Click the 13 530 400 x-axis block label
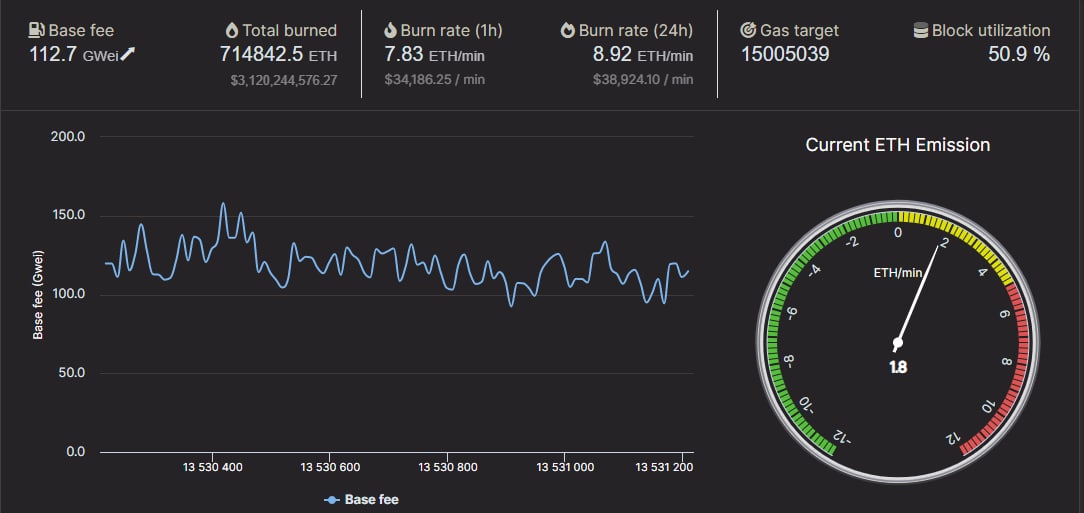 212,467
